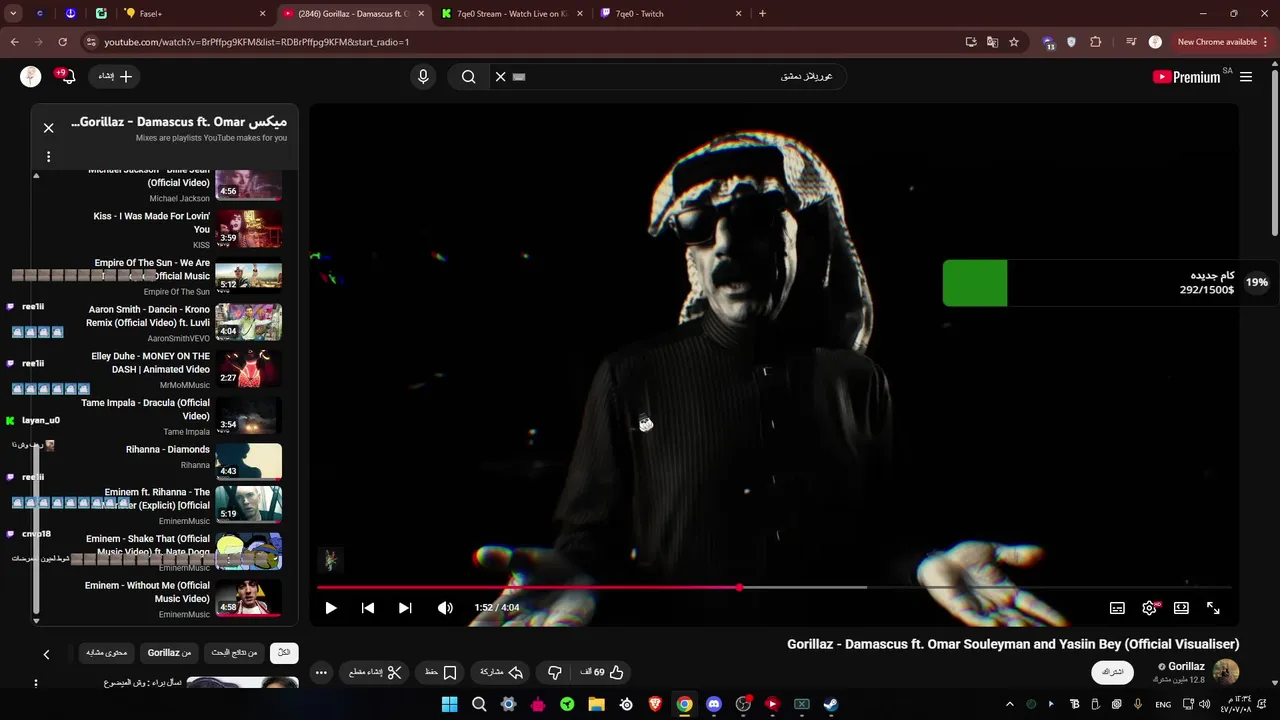The height and width of the screenshot is (720, 1280).
Task: Mute the video with the speaker icon
Action: (x=445, y=608)
